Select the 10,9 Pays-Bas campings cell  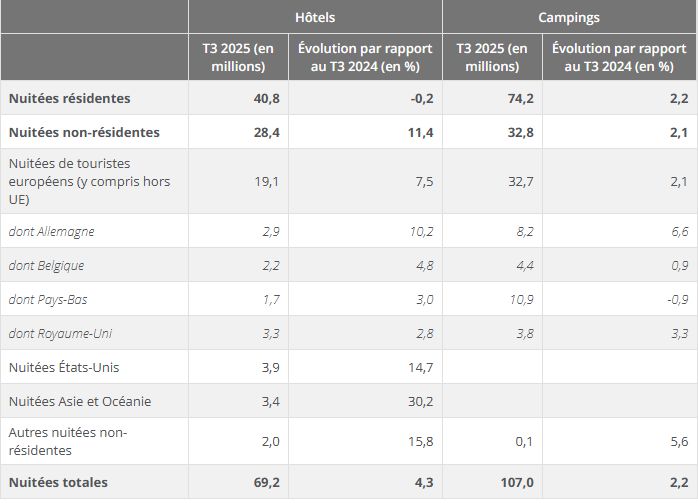point(520,299)
